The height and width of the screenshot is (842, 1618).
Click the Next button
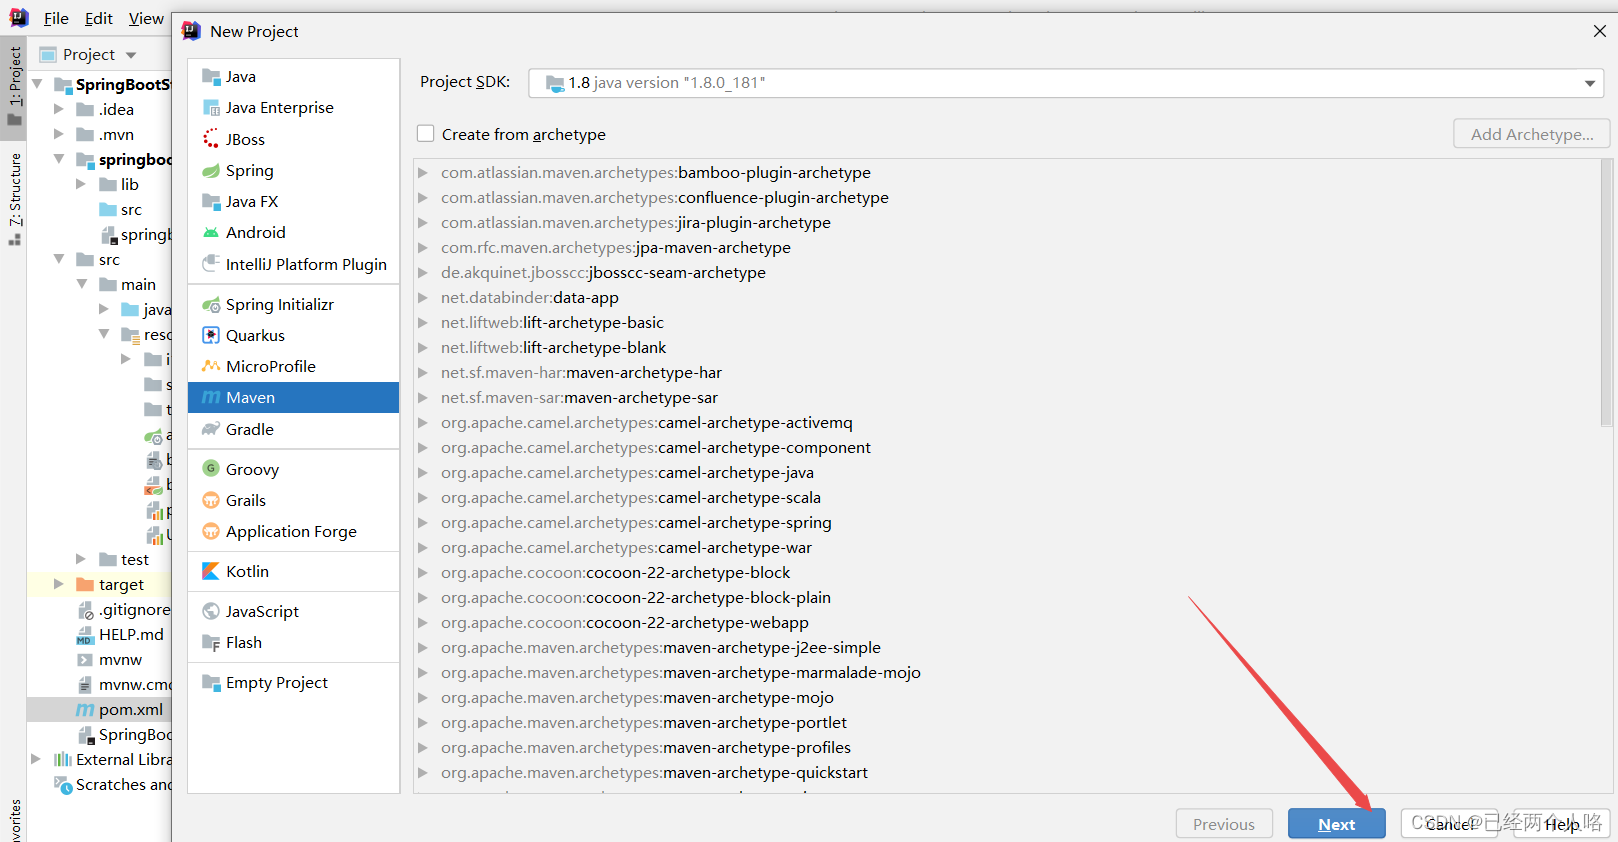[x=1337, y=824]
